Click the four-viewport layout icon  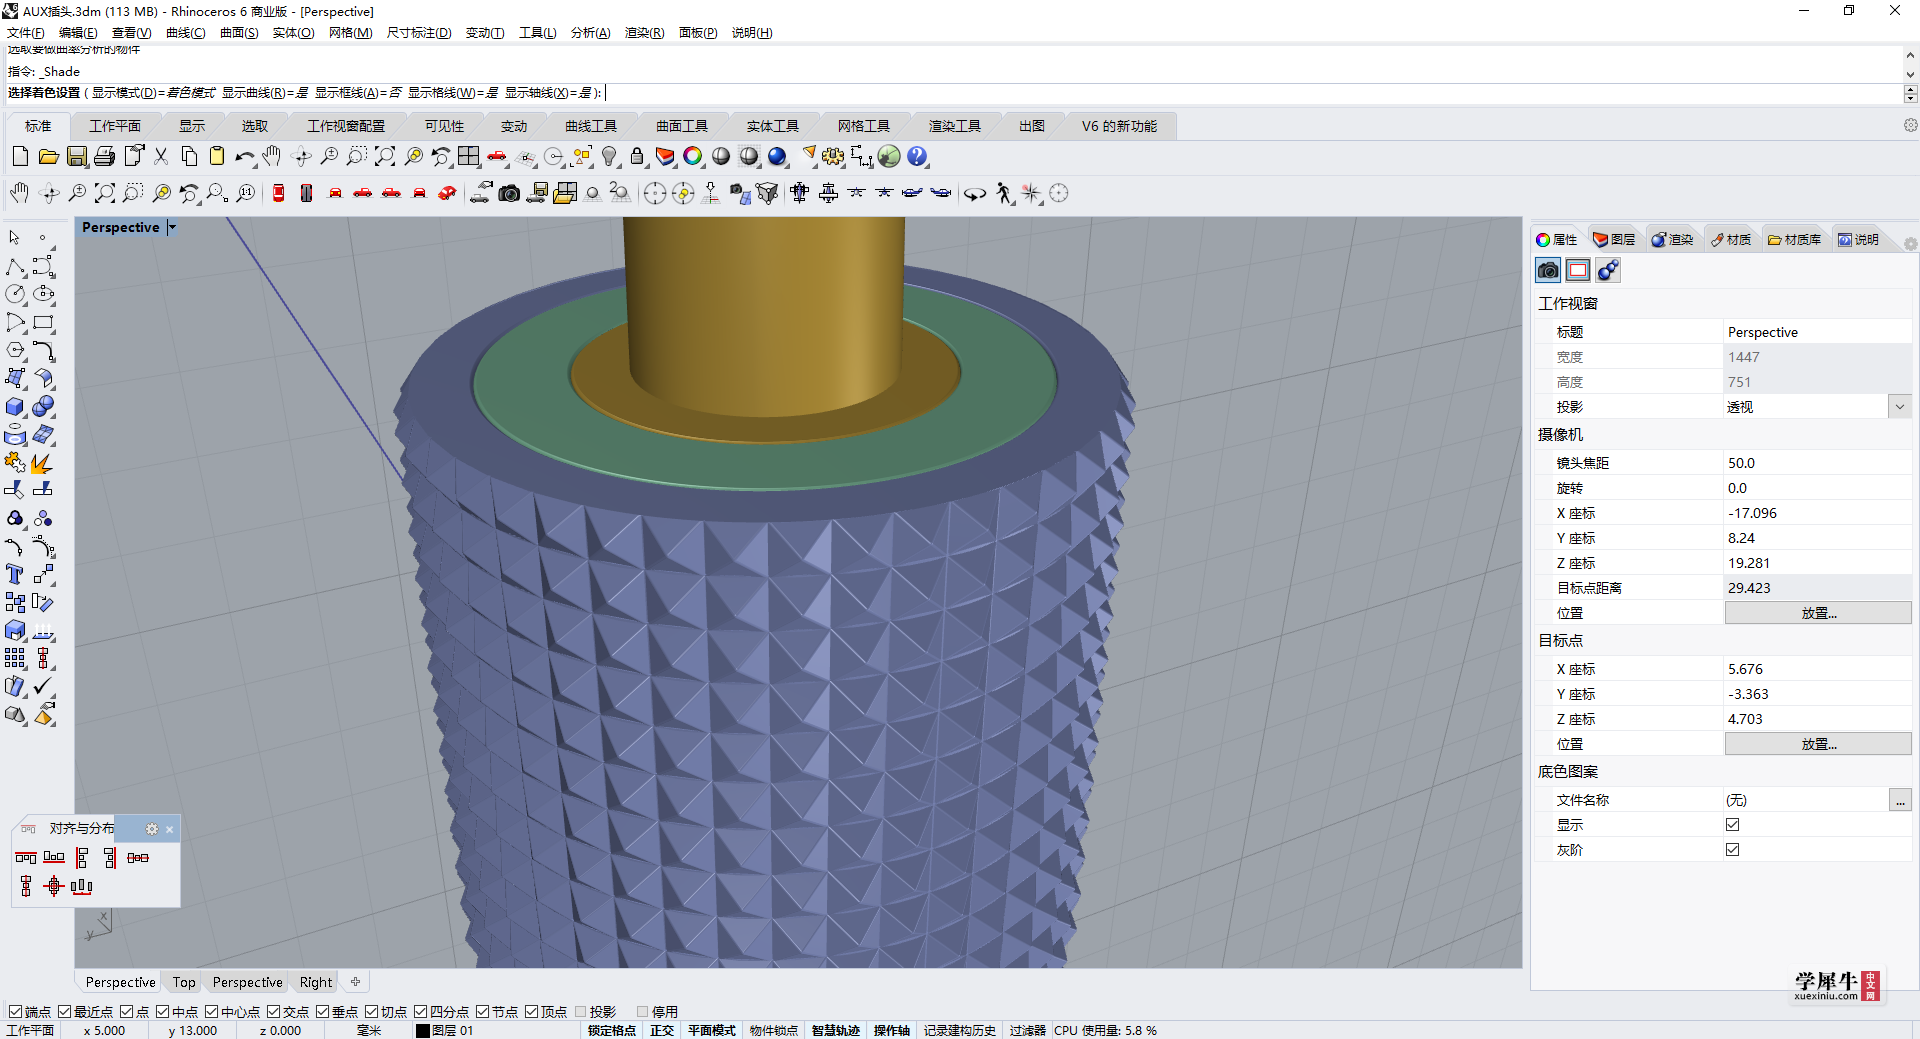pyautogui.click(x=469, y=156)
